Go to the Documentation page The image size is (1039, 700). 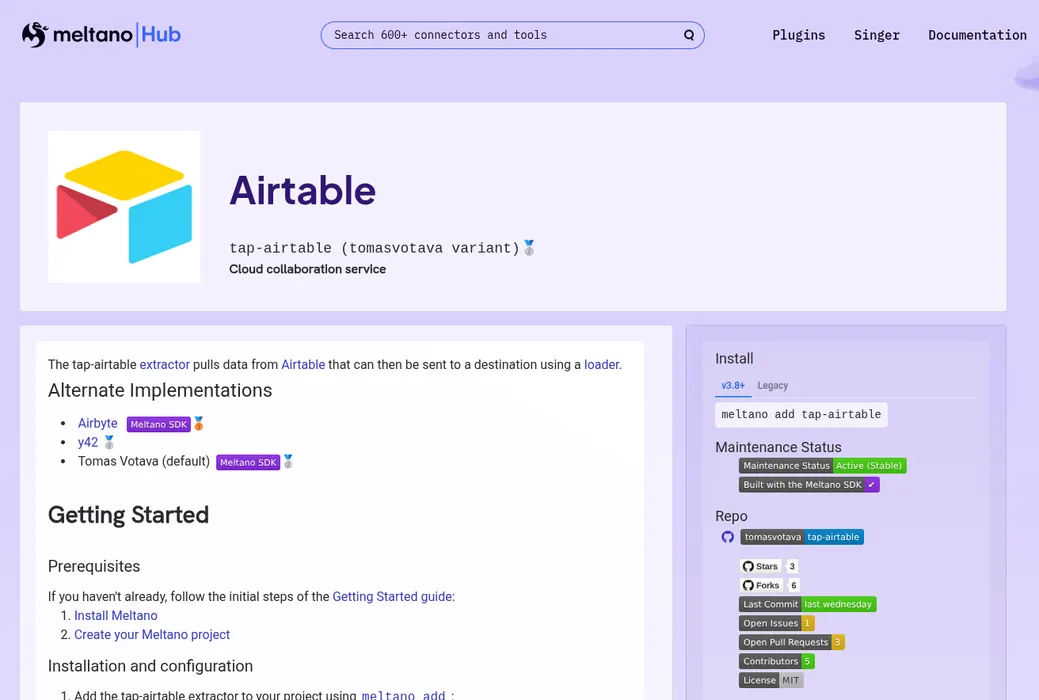pos(976,35)
